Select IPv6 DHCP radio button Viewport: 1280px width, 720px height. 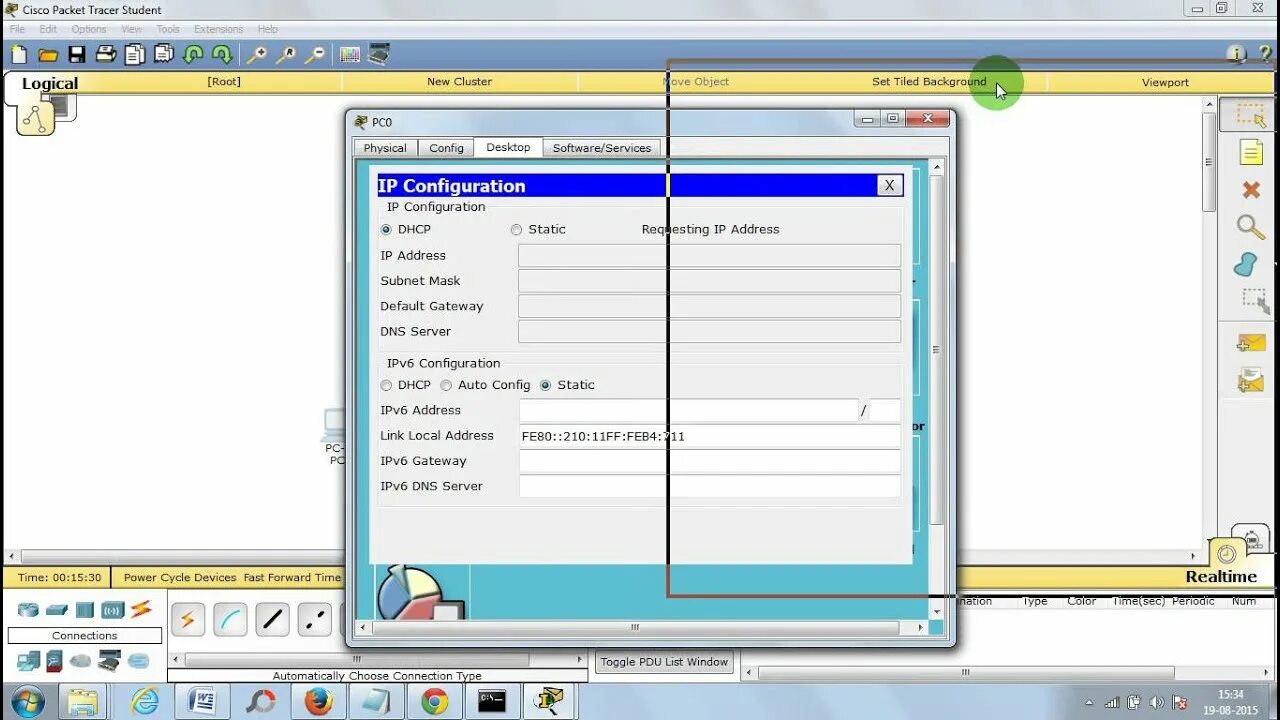coord(386,385)
